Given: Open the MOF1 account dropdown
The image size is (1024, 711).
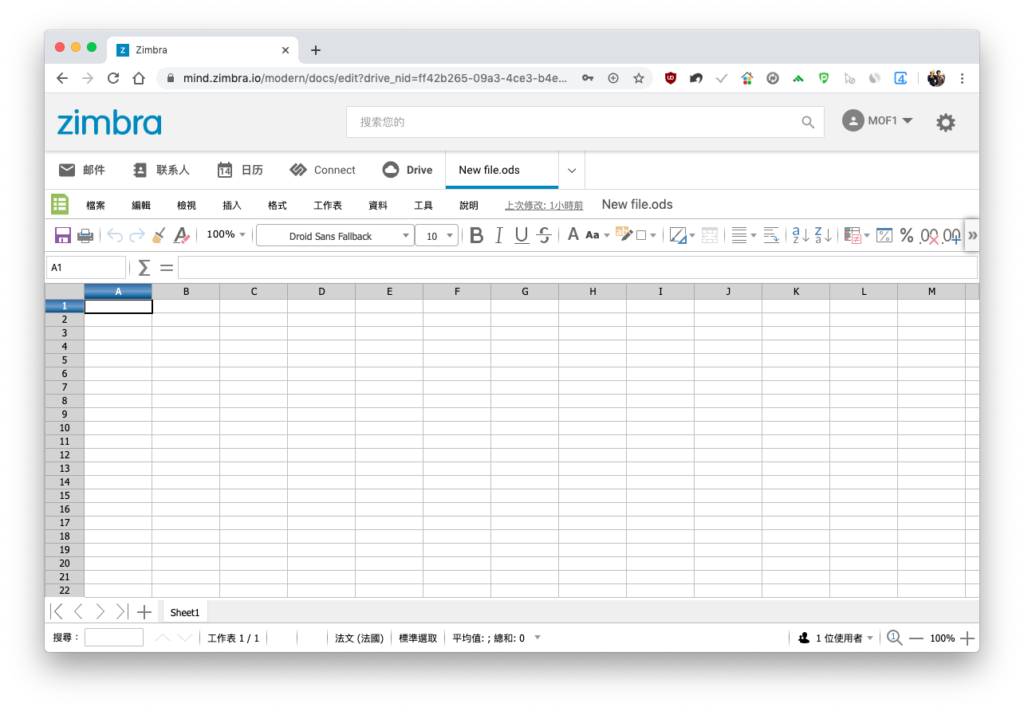Looking at the screenshot, I should (x=877, y=121).
